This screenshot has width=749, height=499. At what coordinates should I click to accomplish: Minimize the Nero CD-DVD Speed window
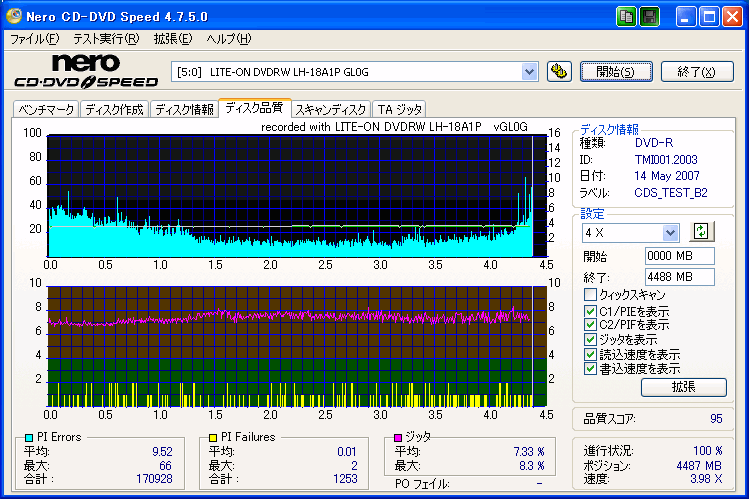tap(685, 17)
